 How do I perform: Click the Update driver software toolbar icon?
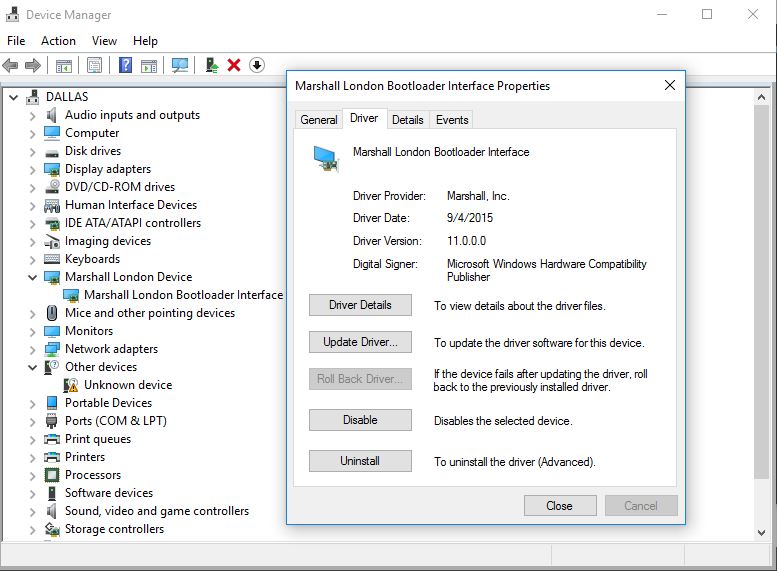[211, 65]
